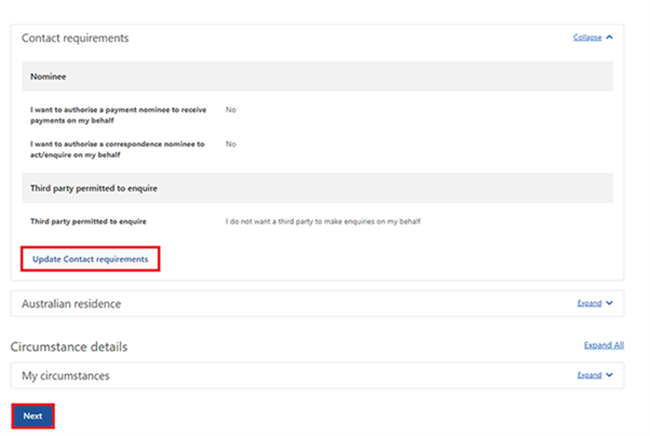Click the Next button
The width and height of the screenshot is (650, 436).
coord(33,416)
